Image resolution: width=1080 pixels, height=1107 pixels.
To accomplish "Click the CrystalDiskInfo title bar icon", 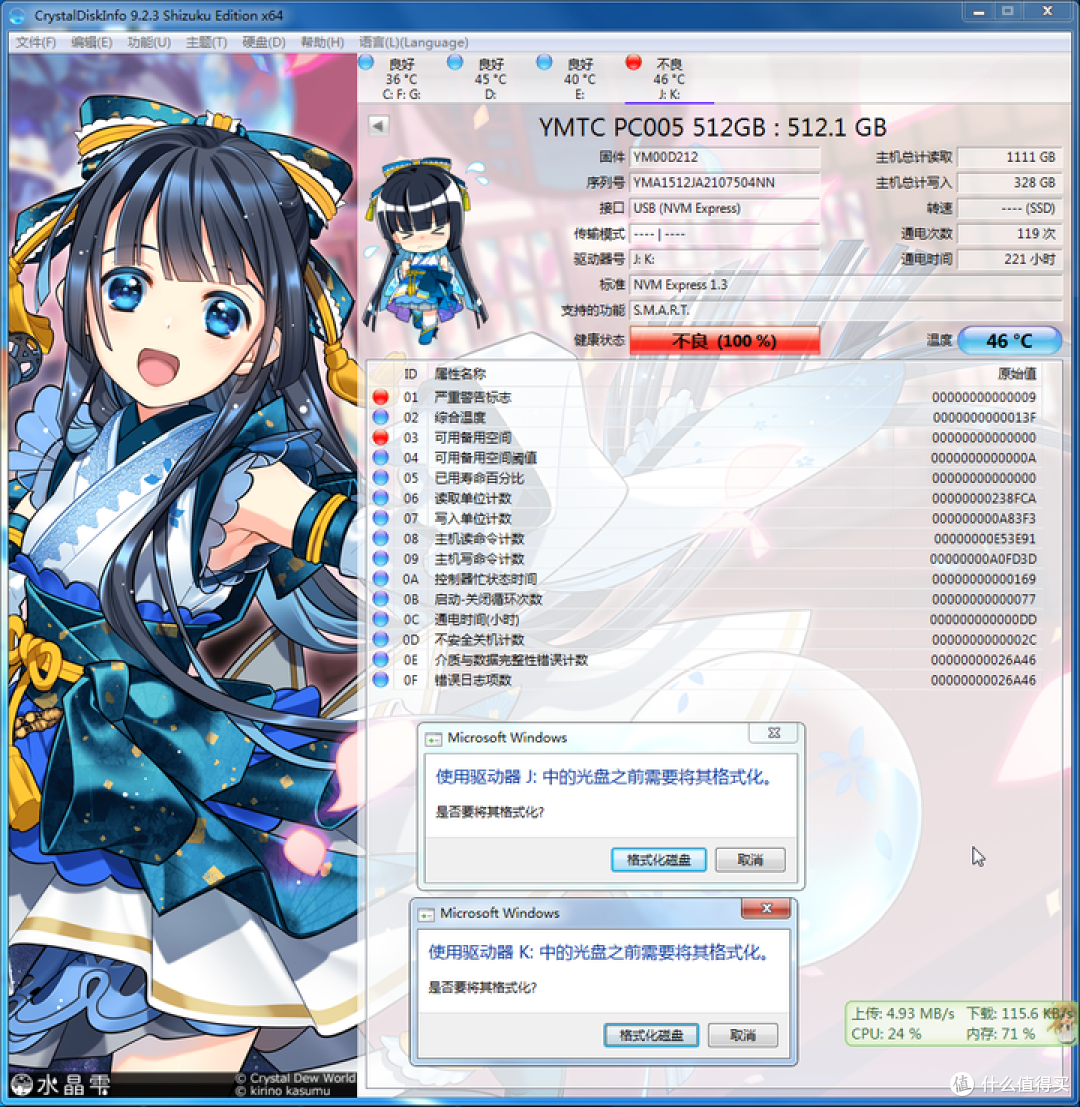I will pos(16,15).
